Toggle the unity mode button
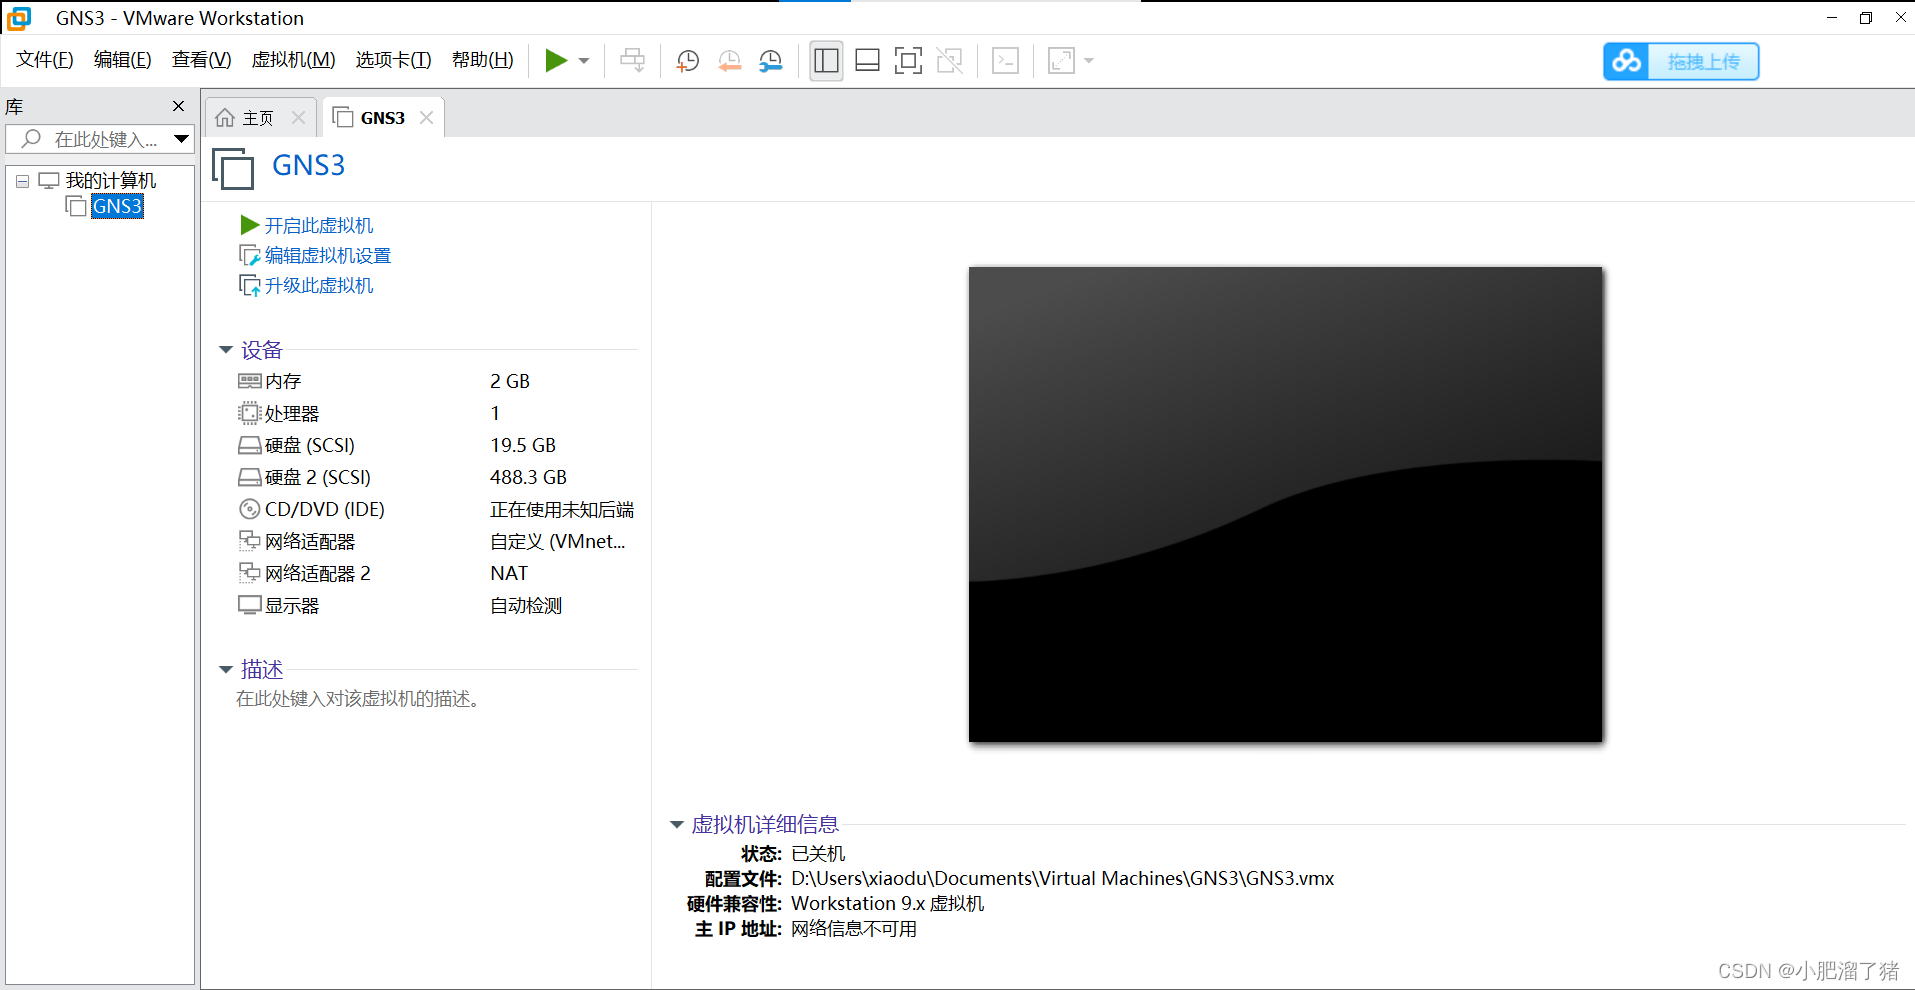The image size is (1915, 990). pyautogui.click(x=949, y=61)
